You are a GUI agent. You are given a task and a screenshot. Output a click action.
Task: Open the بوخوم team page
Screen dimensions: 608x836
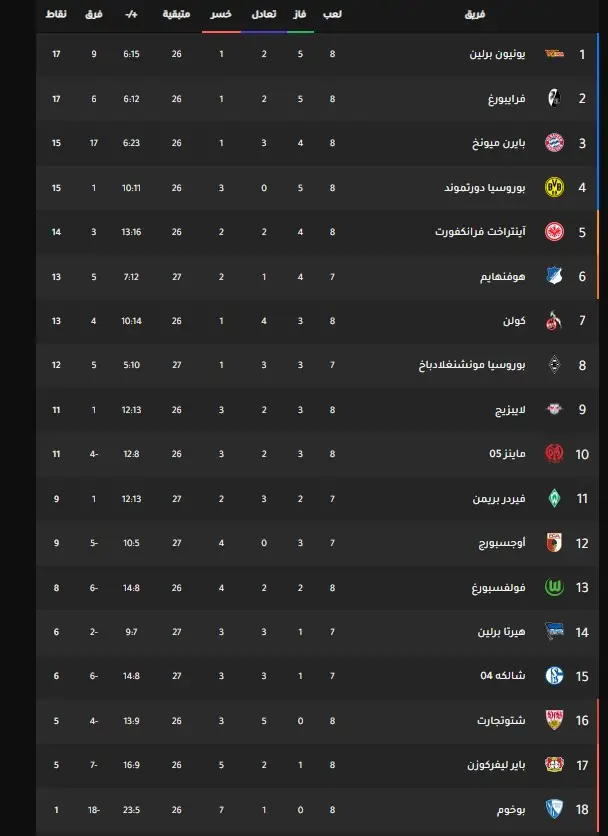511,809
